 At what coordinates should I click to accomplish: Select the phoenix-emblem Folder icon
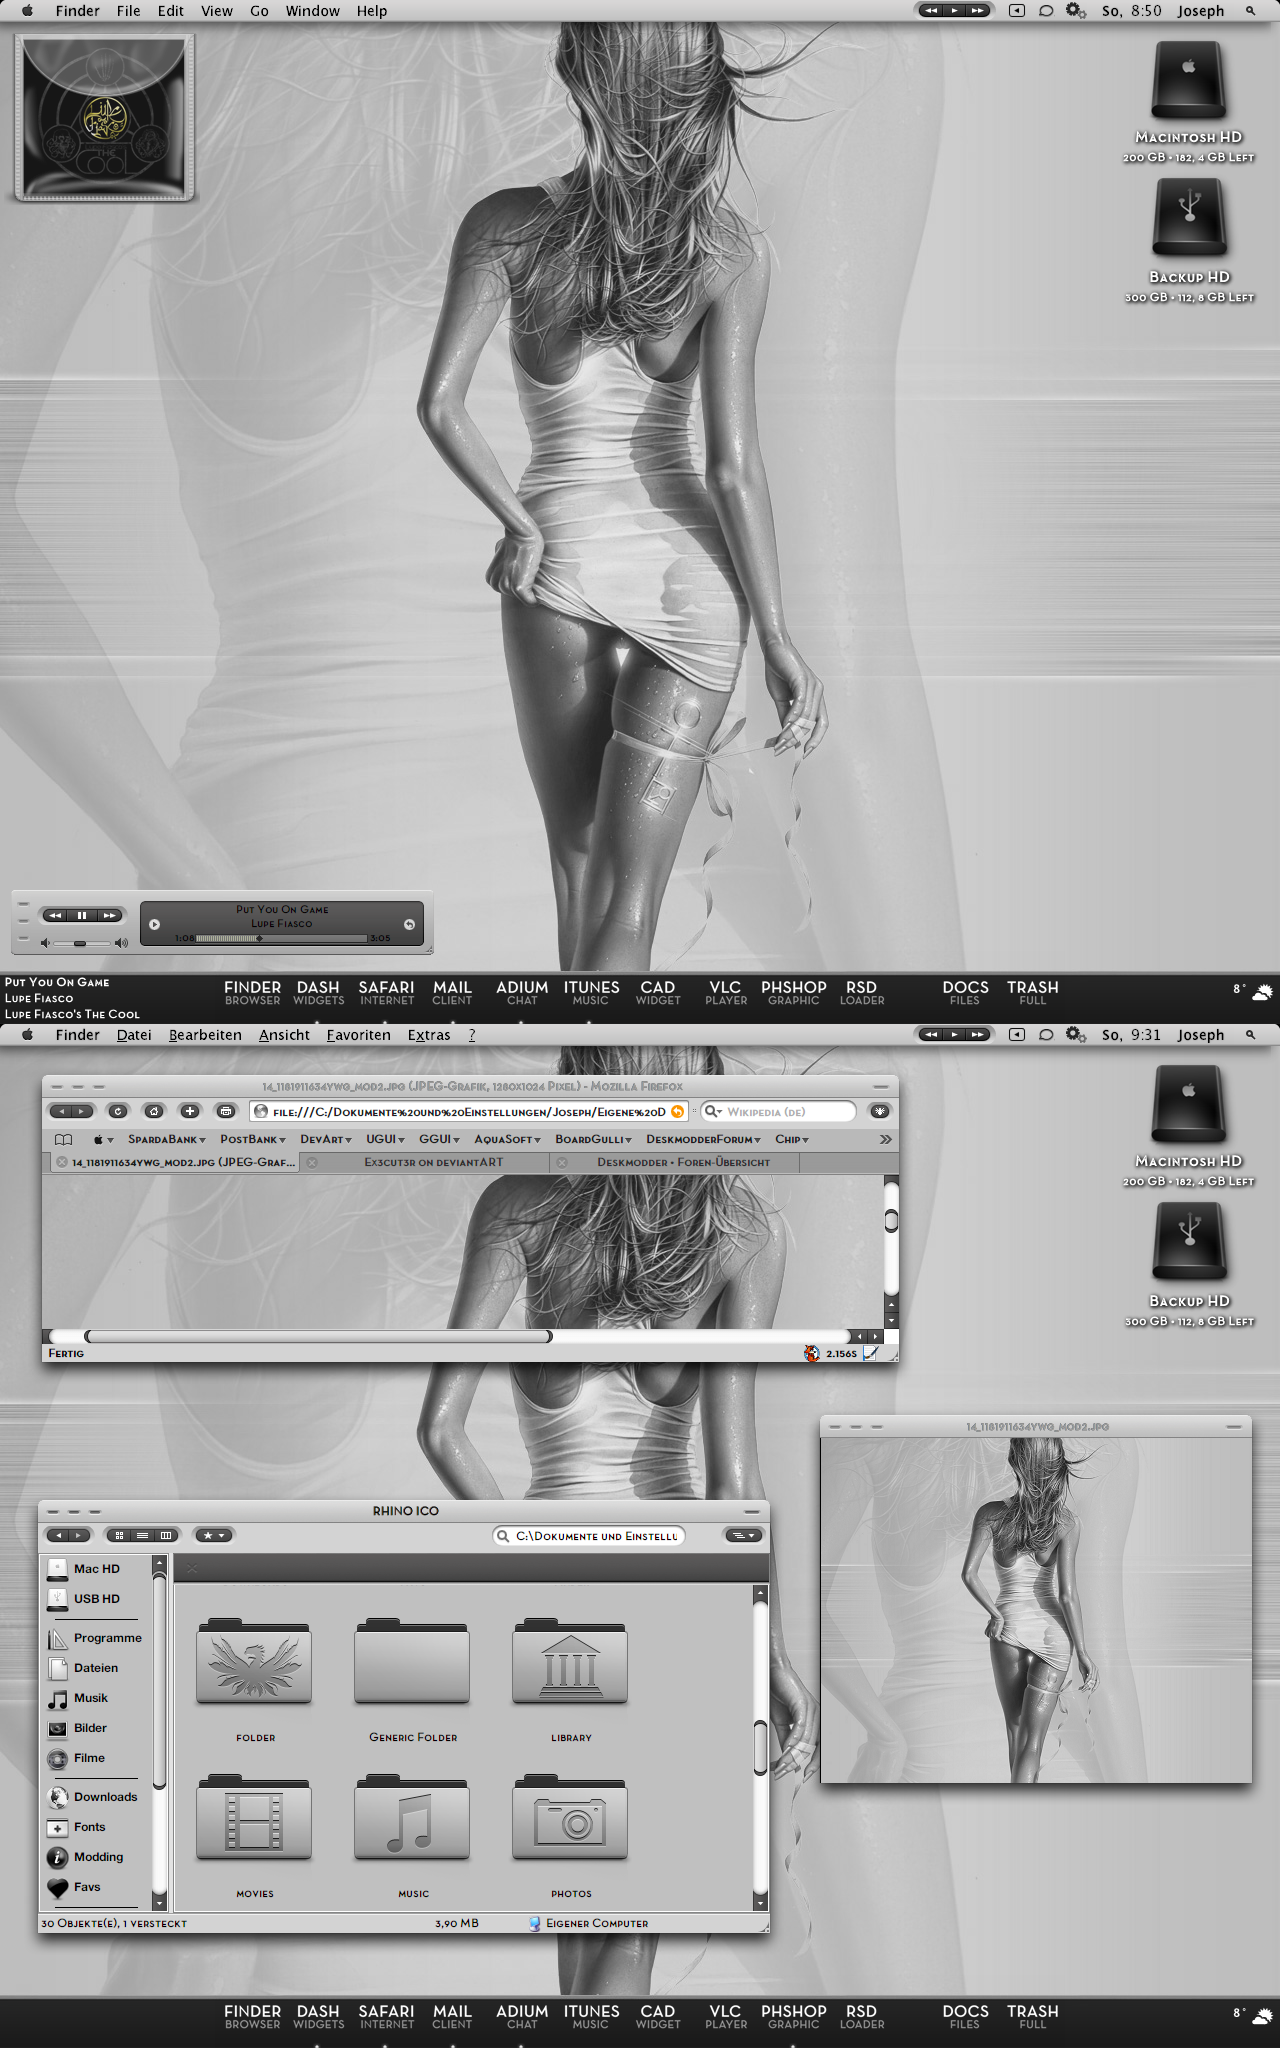click(x=254, y=1662)
